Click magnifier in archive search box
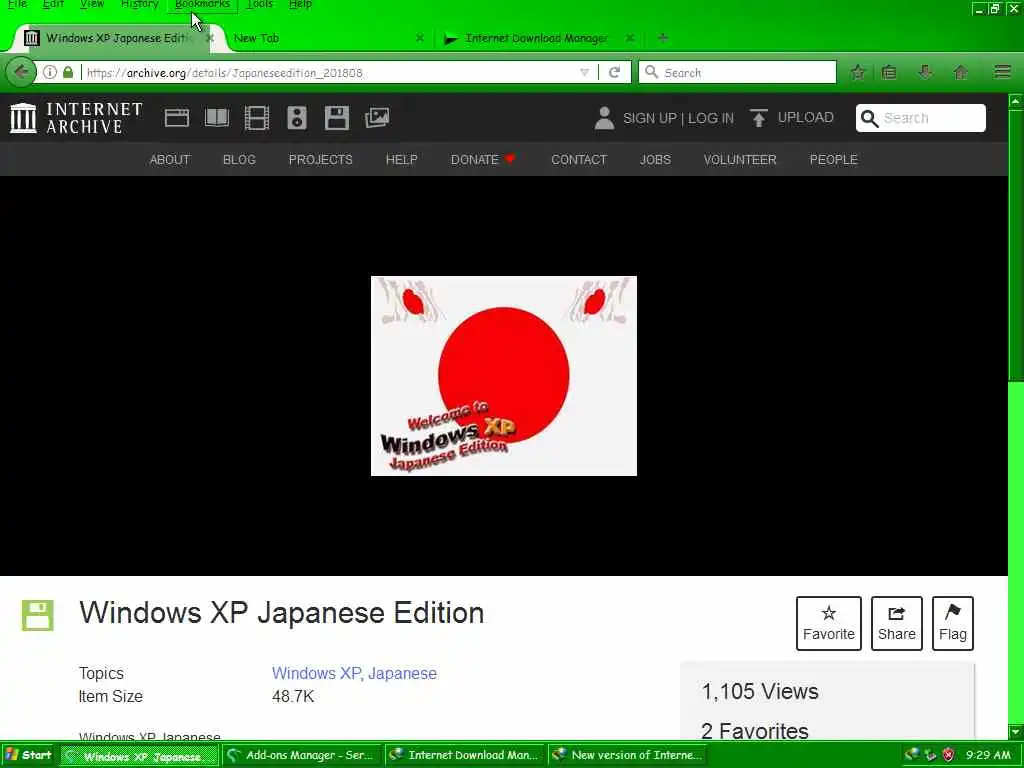This screenshot has width=1024, height=768. pyautogui.click(x=869, y=118)
